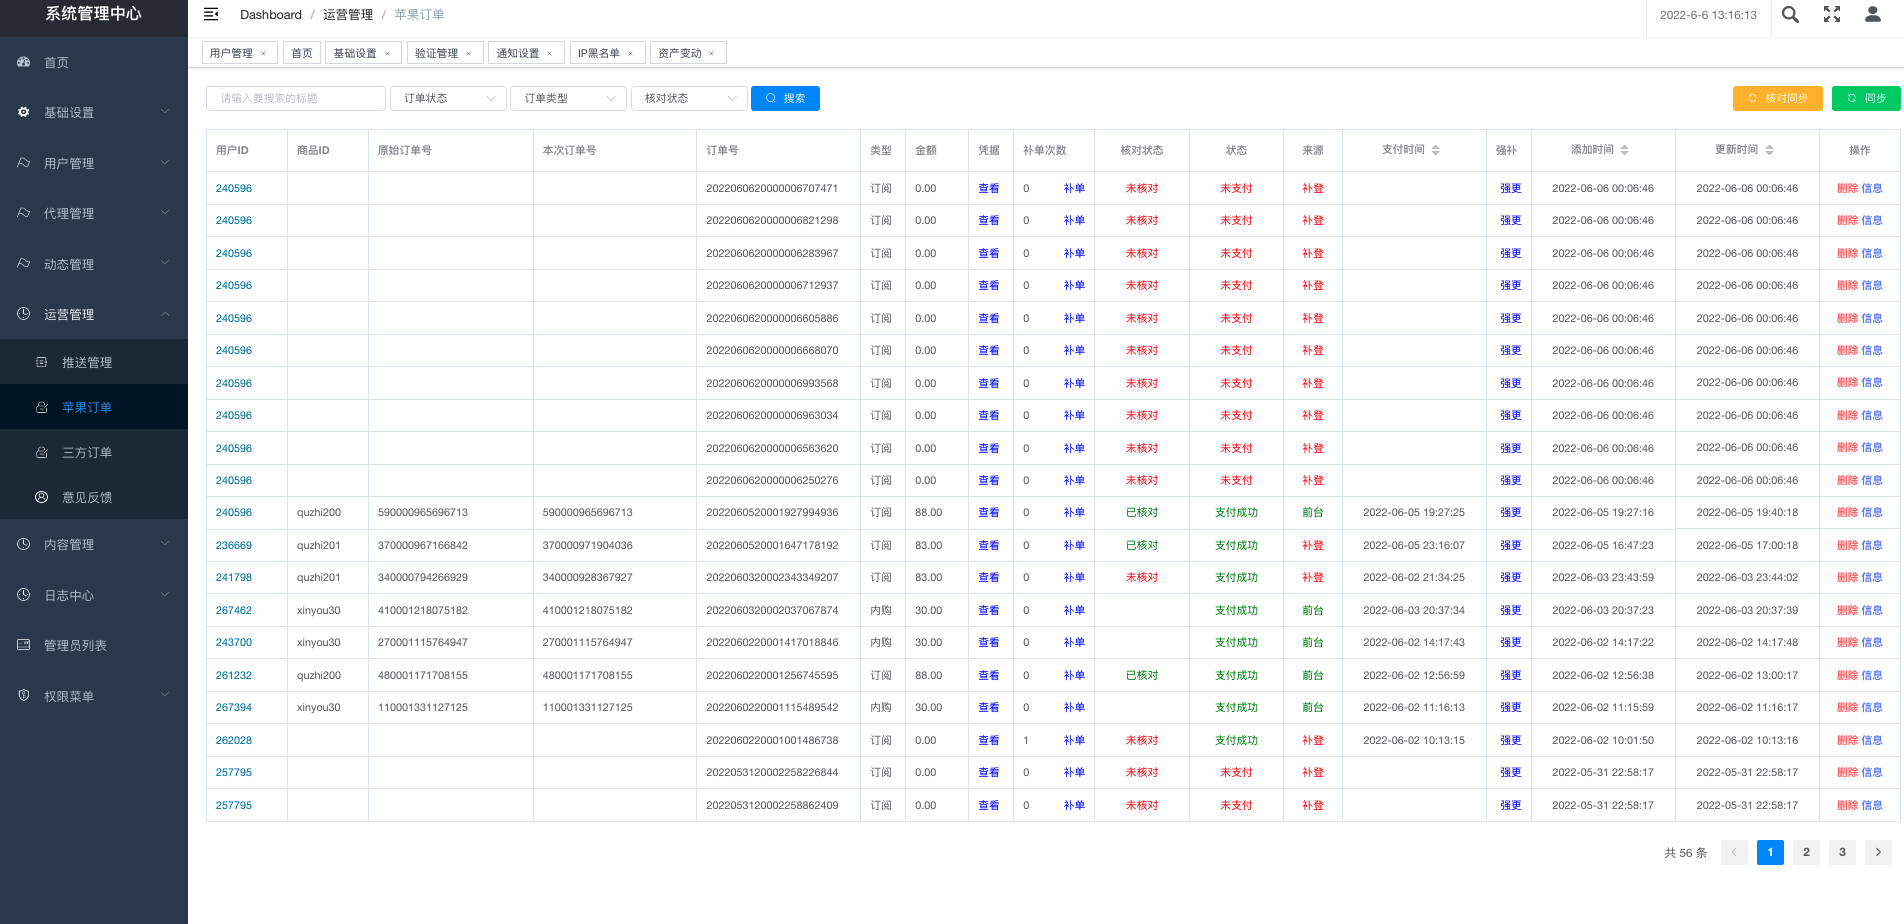Expand 内容管理 menu chevron

tap(165, 544)
